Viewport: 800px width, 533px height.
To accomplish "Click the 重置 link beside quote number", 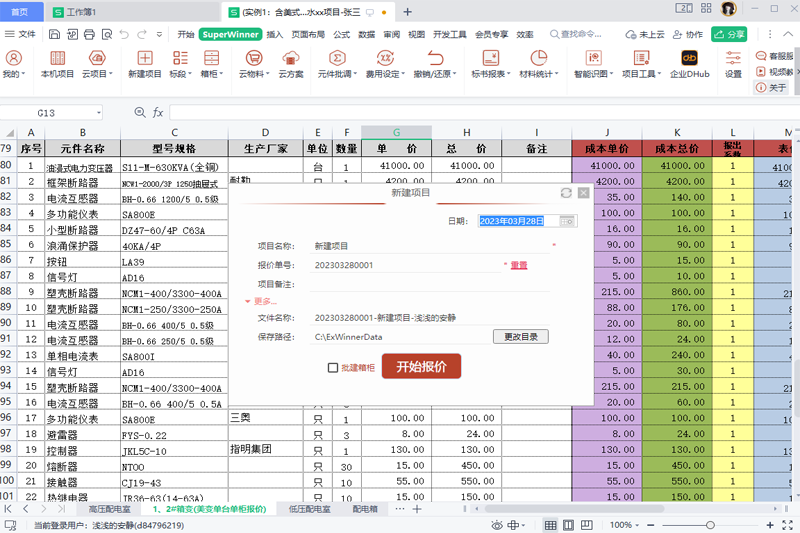I will pyautogui.click(x=519, y=265).
